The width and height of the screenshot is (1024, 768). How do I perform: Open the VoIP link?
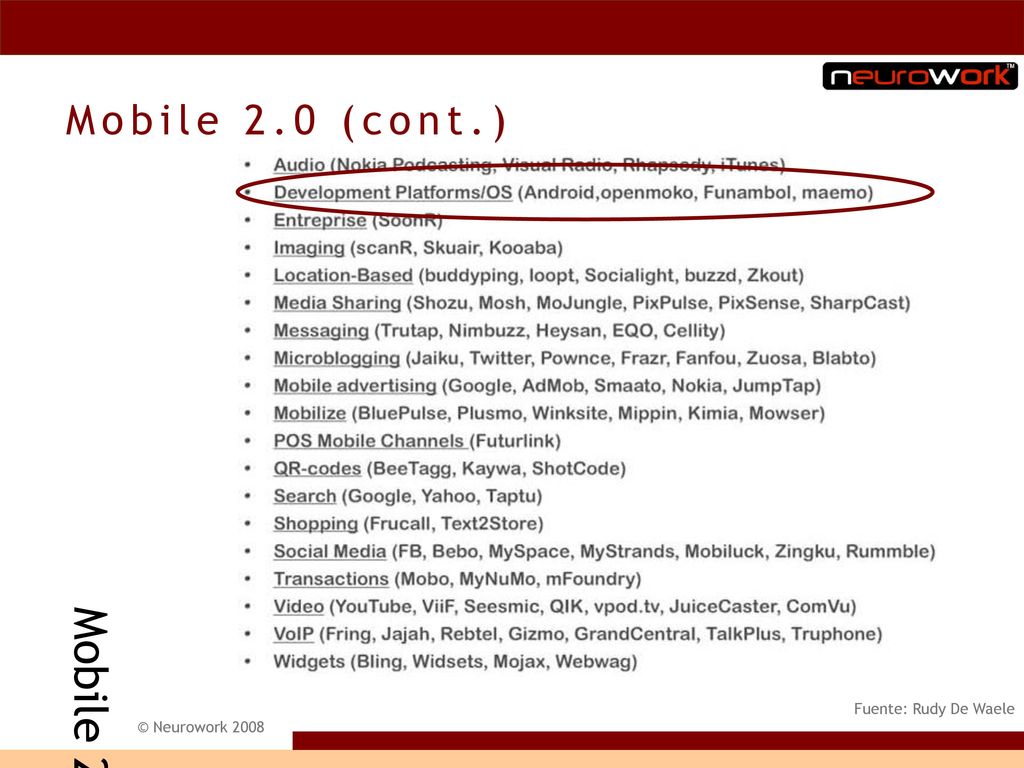(x=294, y=633)
